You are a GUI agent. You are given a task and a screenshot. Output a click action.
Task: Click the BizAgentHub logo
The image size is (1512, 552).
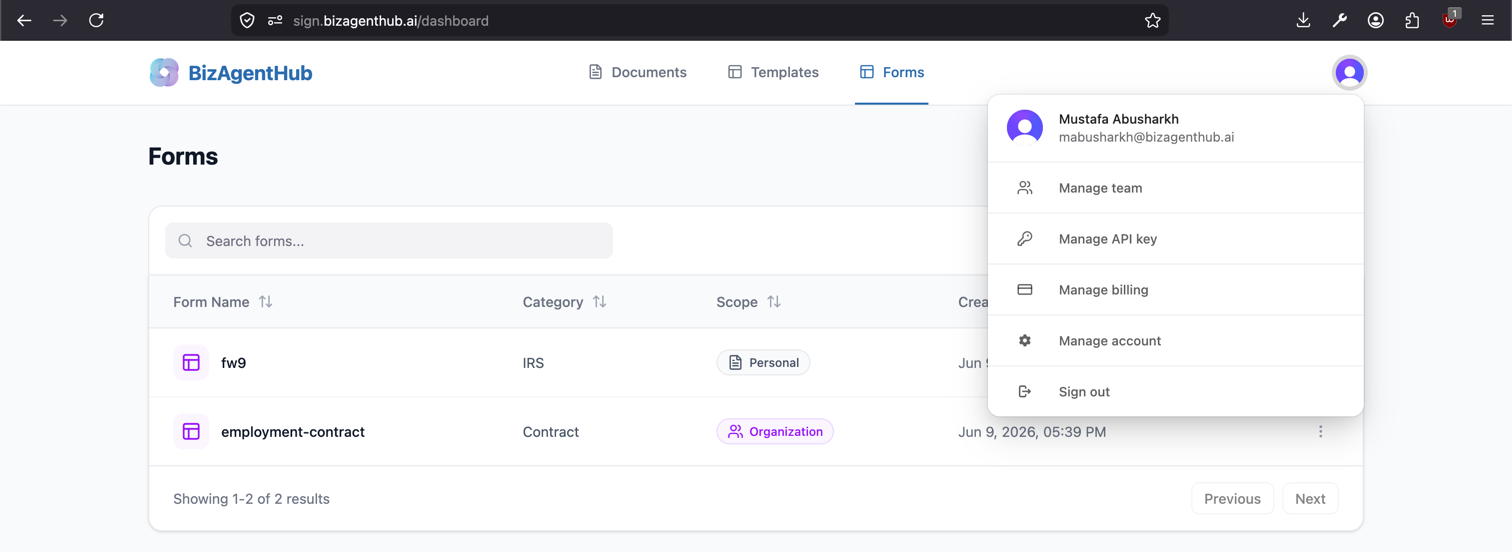point(164,72)
